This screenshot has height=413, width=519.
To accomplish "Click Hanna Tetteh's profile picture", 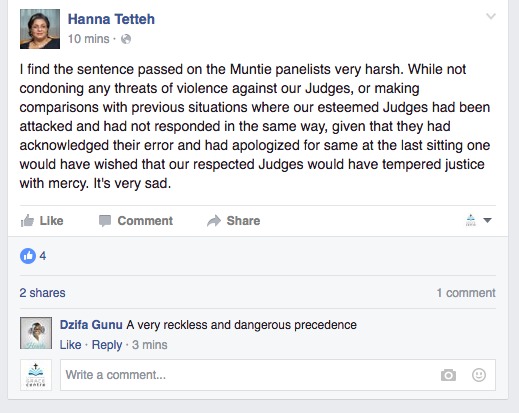I will pyautogui.click(x=40, y=29).
